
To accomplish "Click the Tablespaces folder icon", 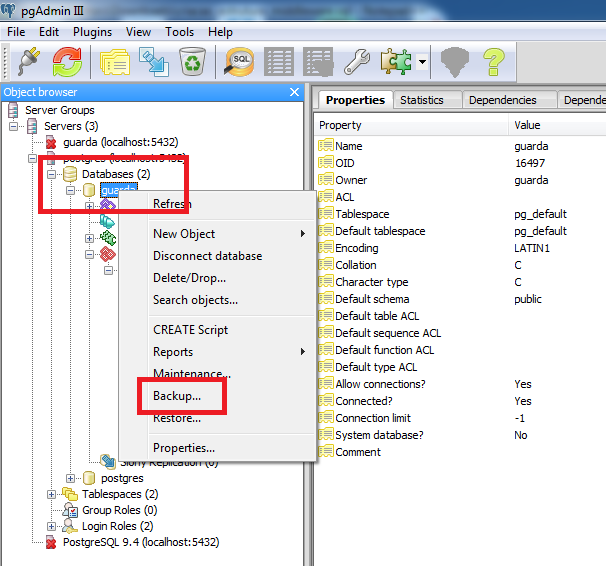I will pos(70,494).
